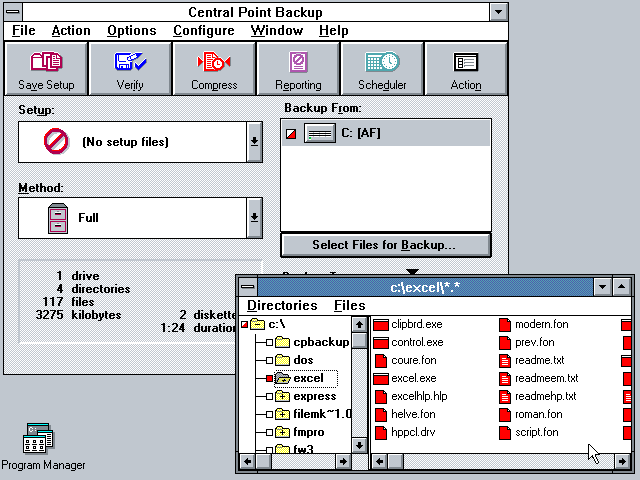
Task: Click the clipbrd.exe file icon
Action: pyautogui.click(x=381, y=325)
